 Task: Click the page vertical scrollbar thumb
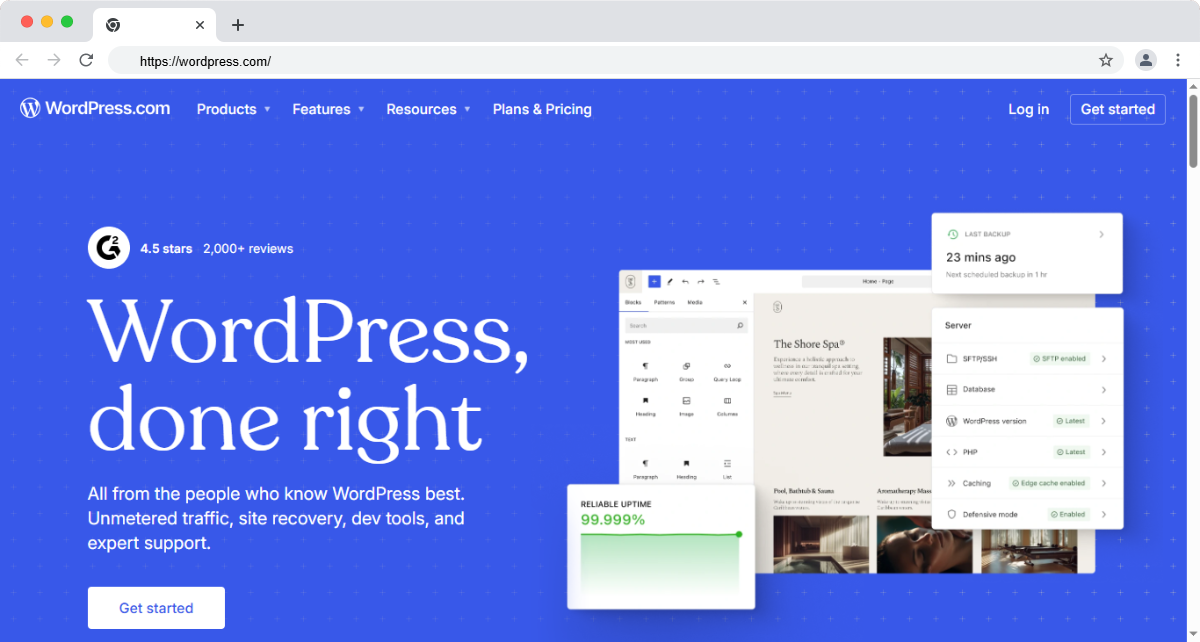1193,132
